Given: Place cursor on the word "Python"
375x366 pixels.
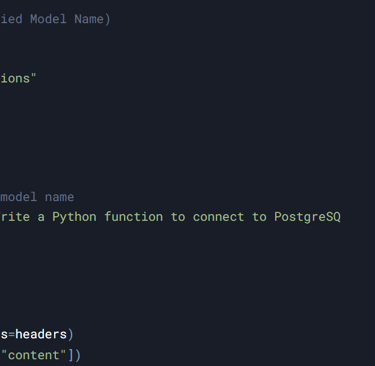Looking at the screenshot, I should pos(74,217).
